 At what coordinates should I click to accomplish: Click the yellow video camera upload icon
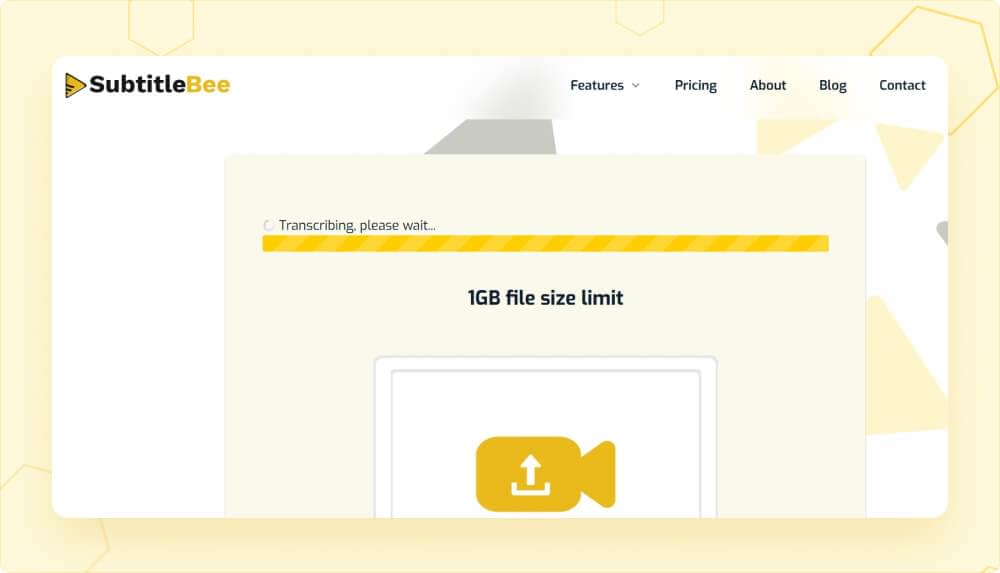530,474
